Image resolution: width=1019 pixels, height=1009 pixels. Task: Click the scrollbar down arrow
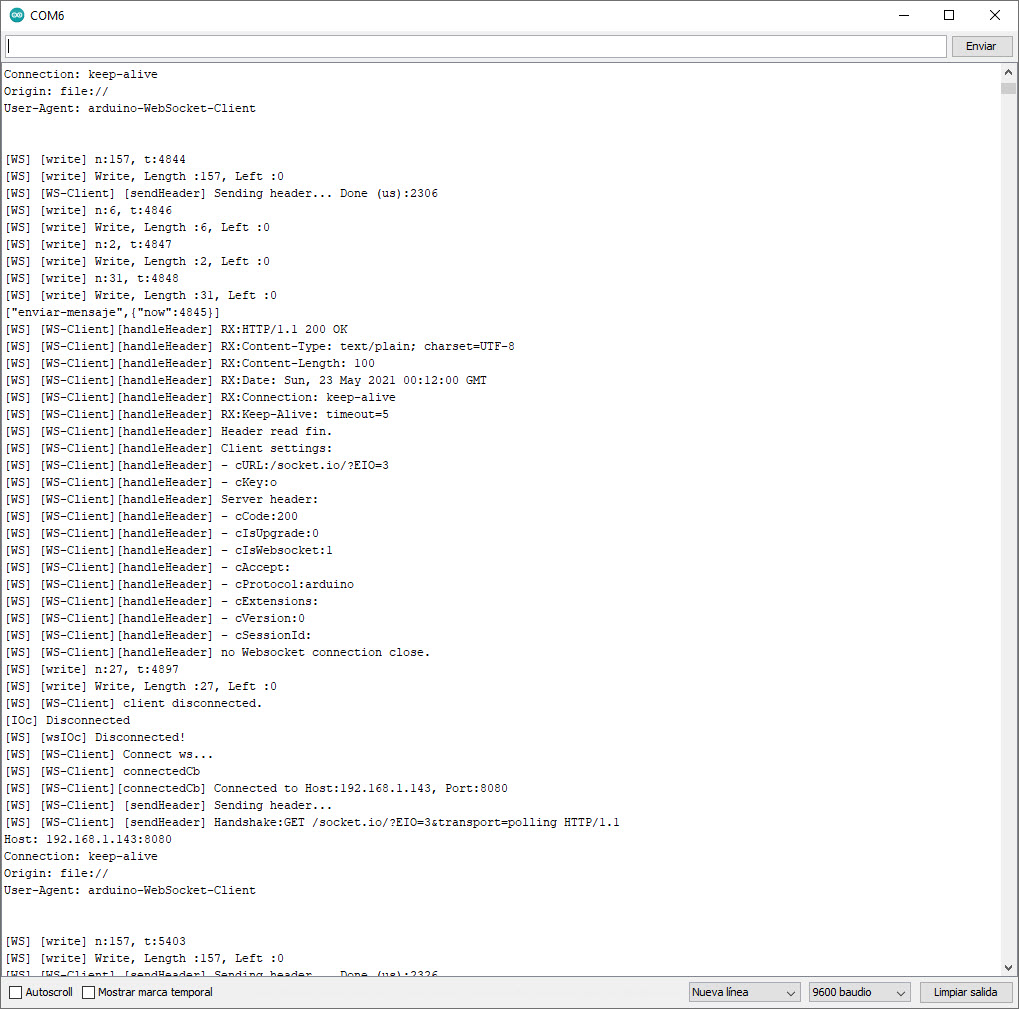click(x=1008, y=967)
